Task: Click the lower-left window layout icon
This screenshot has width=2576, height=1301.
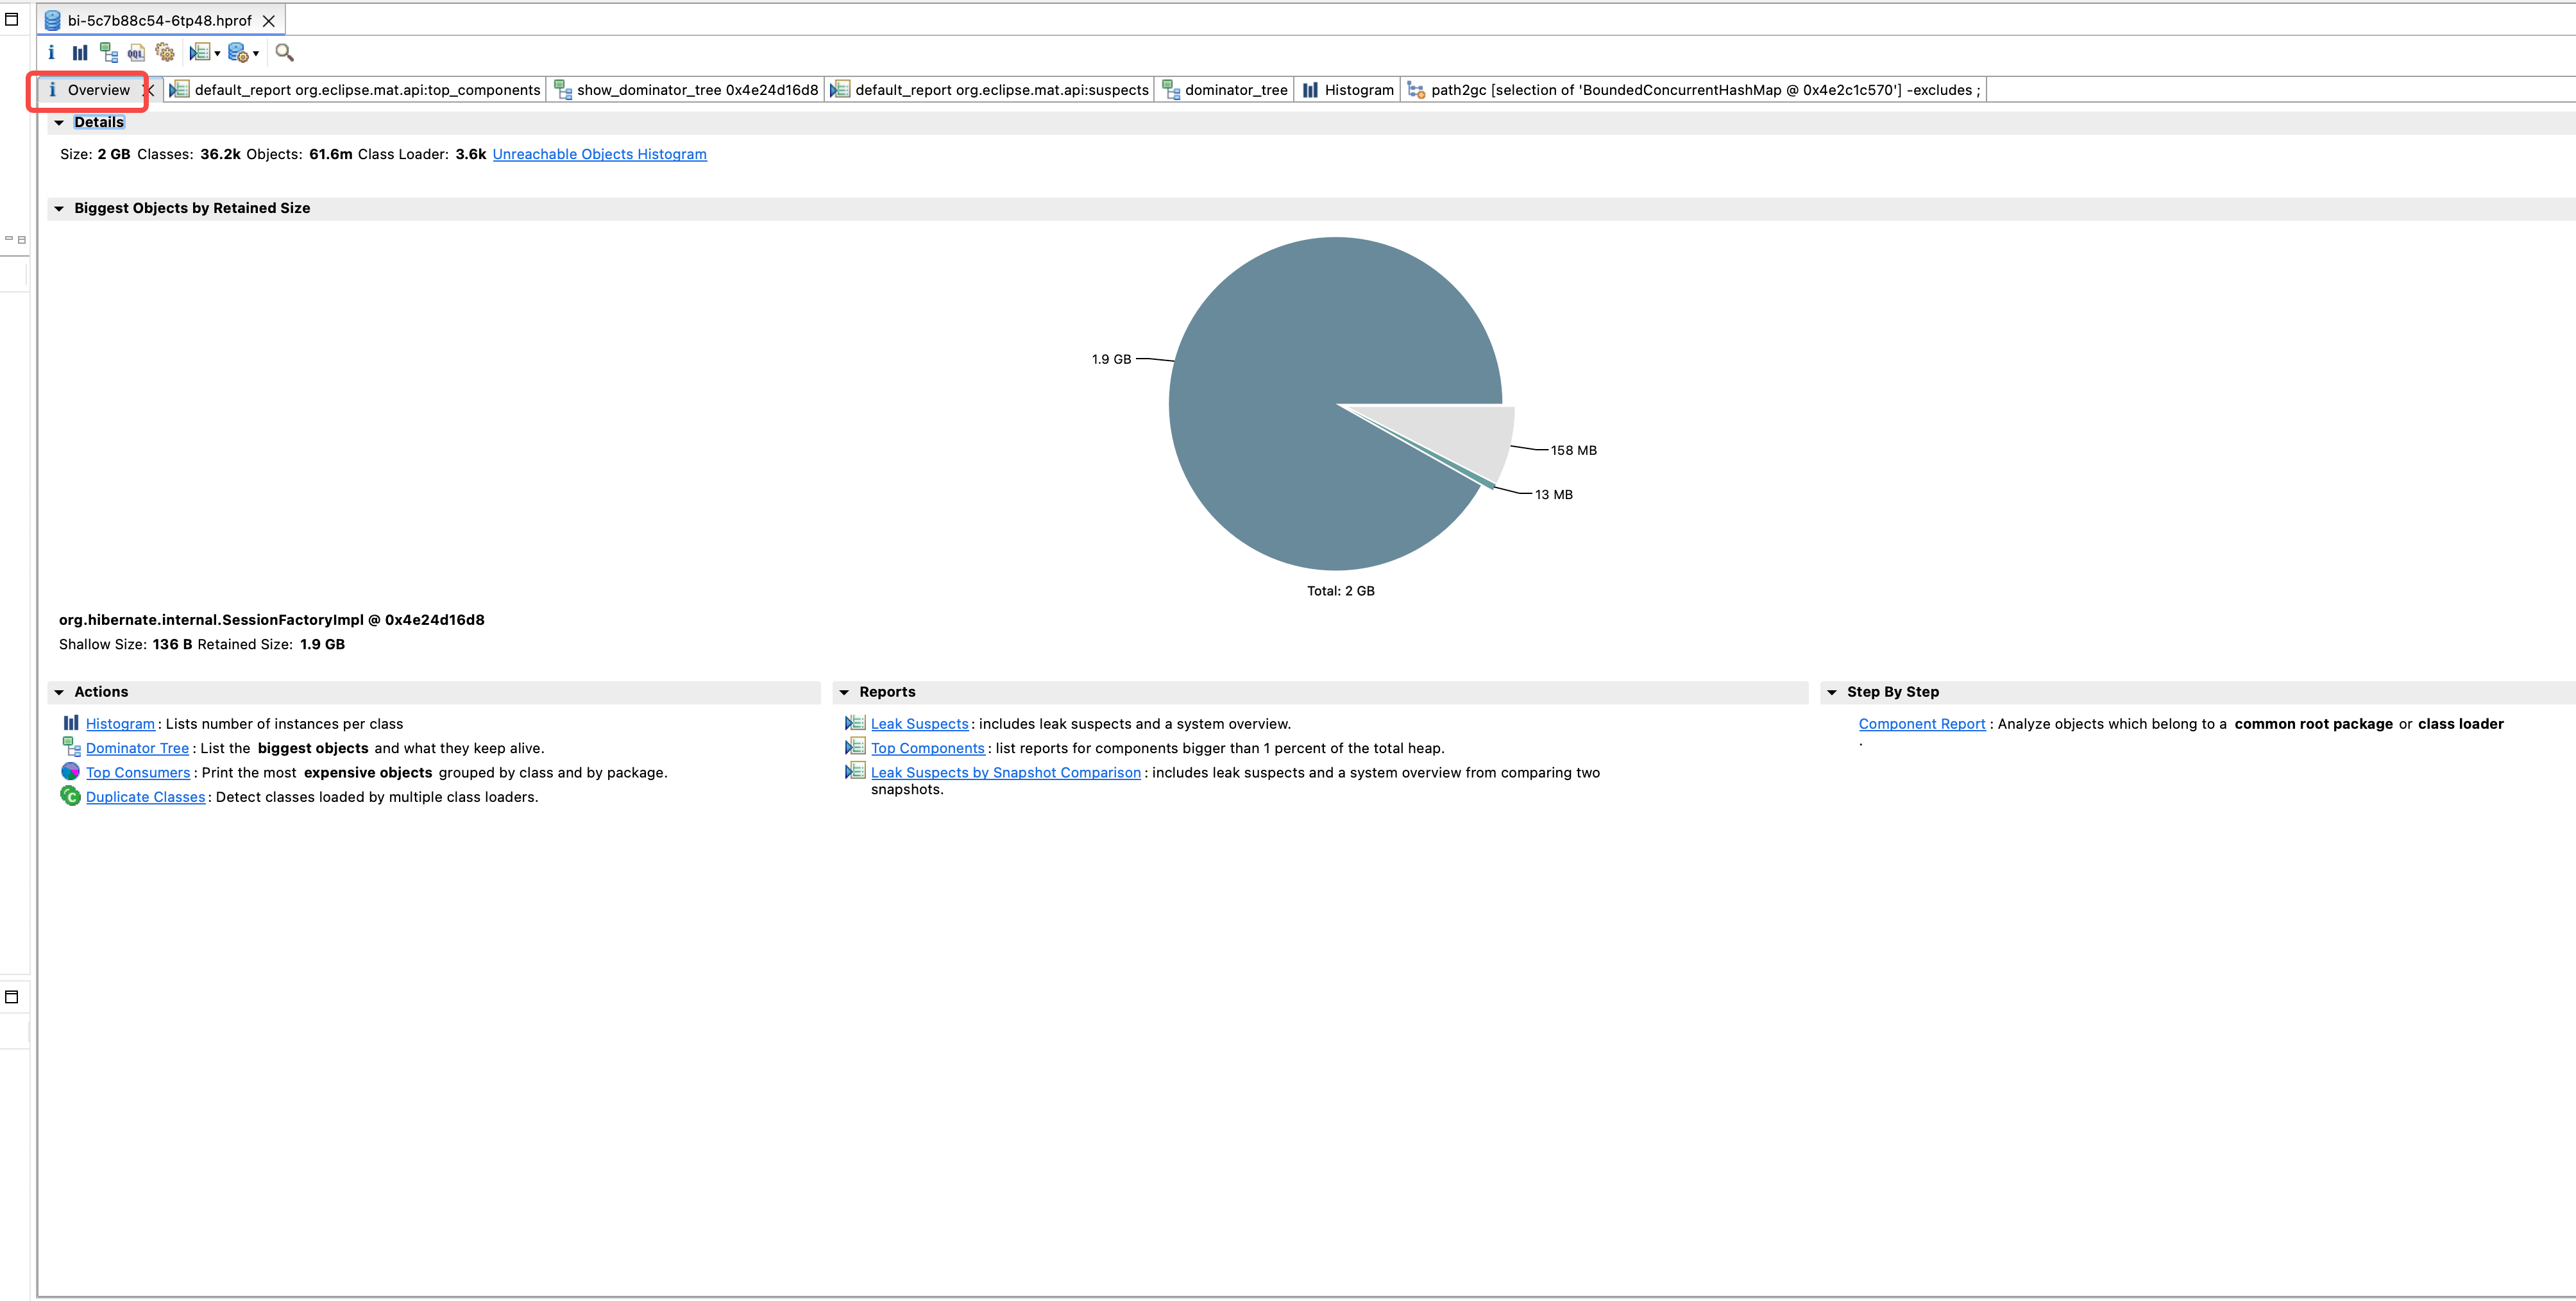Action: pos(12,997)
